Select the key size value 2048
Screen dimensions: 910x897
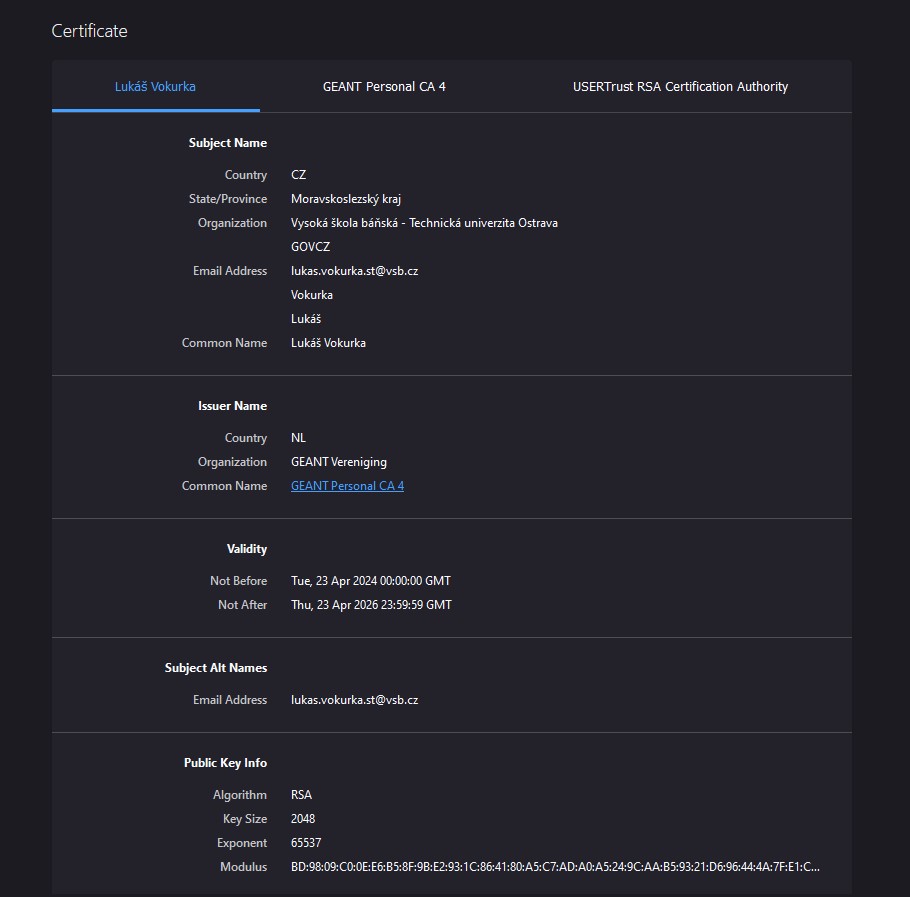coord(303,819)
